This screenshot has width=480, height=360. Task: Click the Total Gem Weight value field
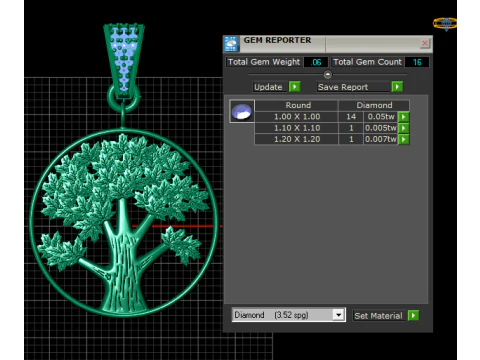316,62
